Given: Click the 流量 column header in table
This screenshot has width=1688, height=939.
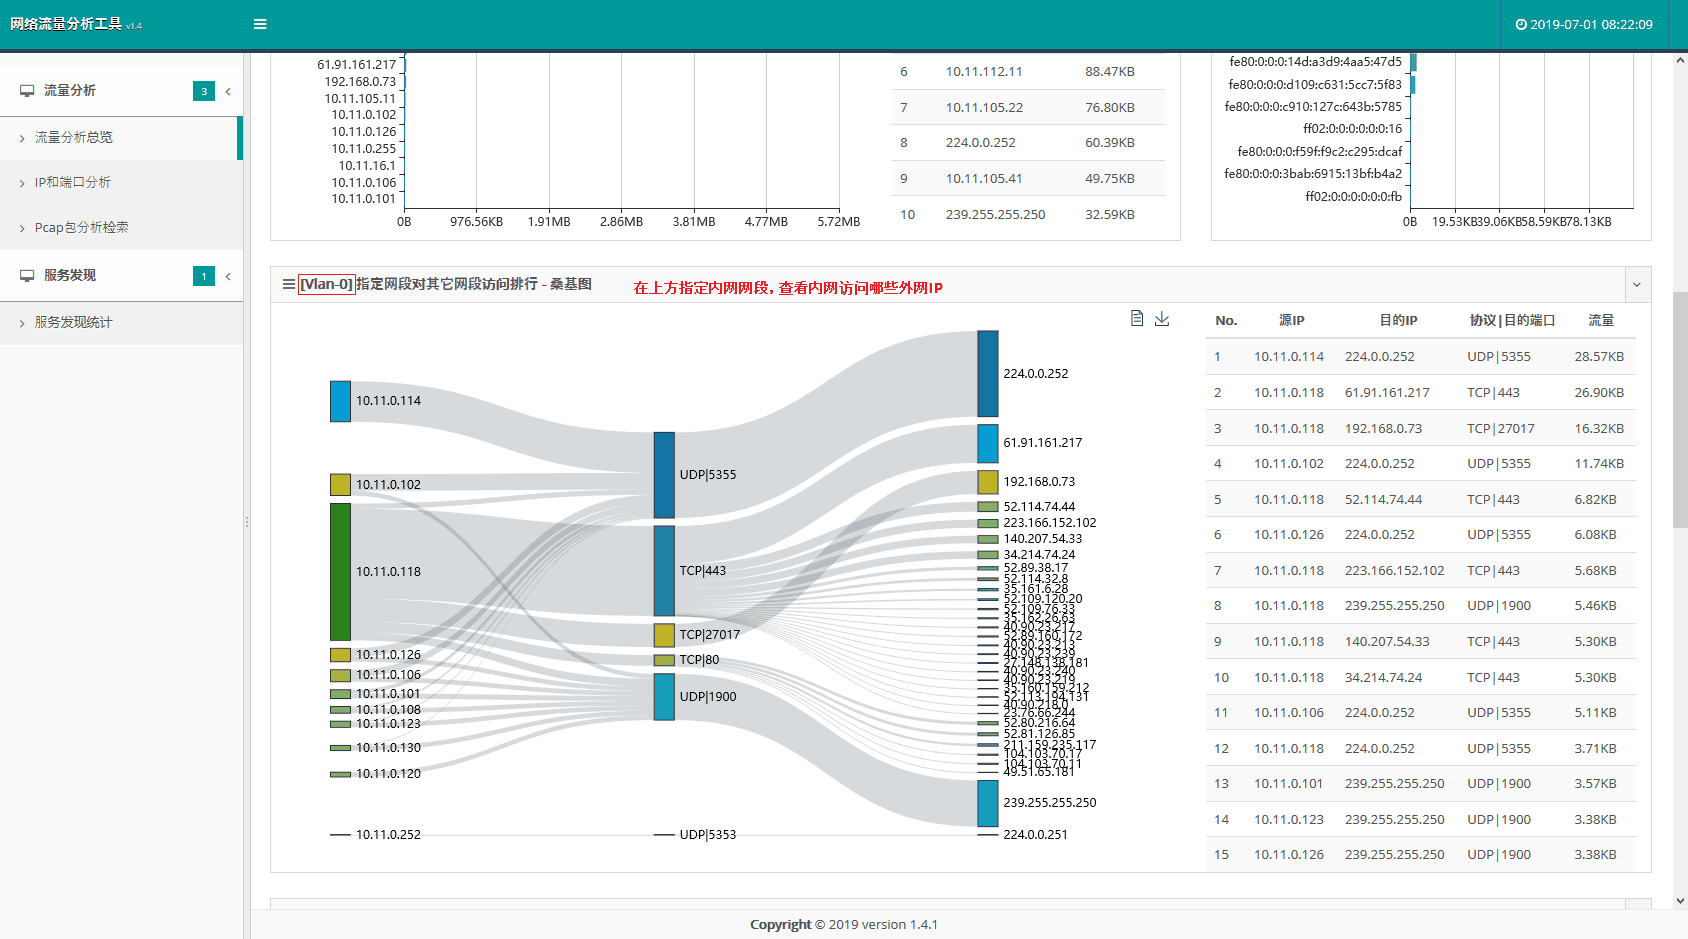Looking at the screenshot, I should point(1601,321).
